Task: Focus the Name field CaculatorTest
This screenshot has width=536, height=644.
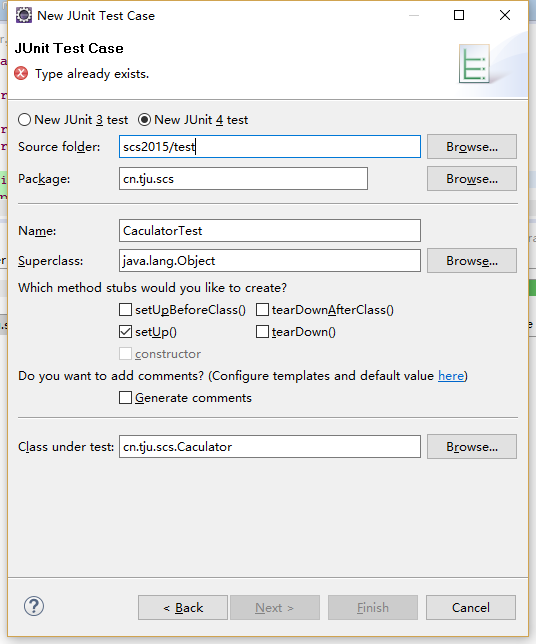Action: pos(270,230)
